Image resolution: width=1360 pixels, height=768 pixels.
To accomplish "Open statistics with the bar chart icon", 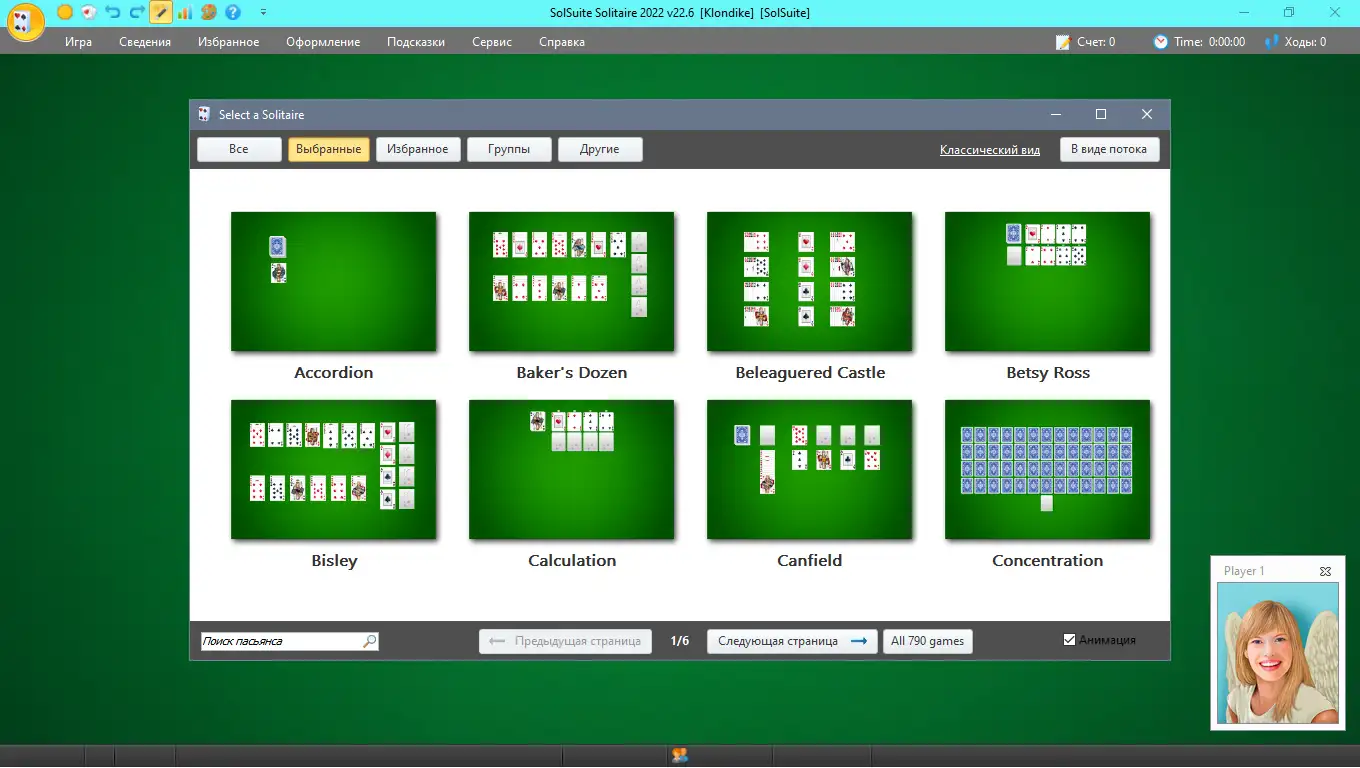I will click(185, 12).
